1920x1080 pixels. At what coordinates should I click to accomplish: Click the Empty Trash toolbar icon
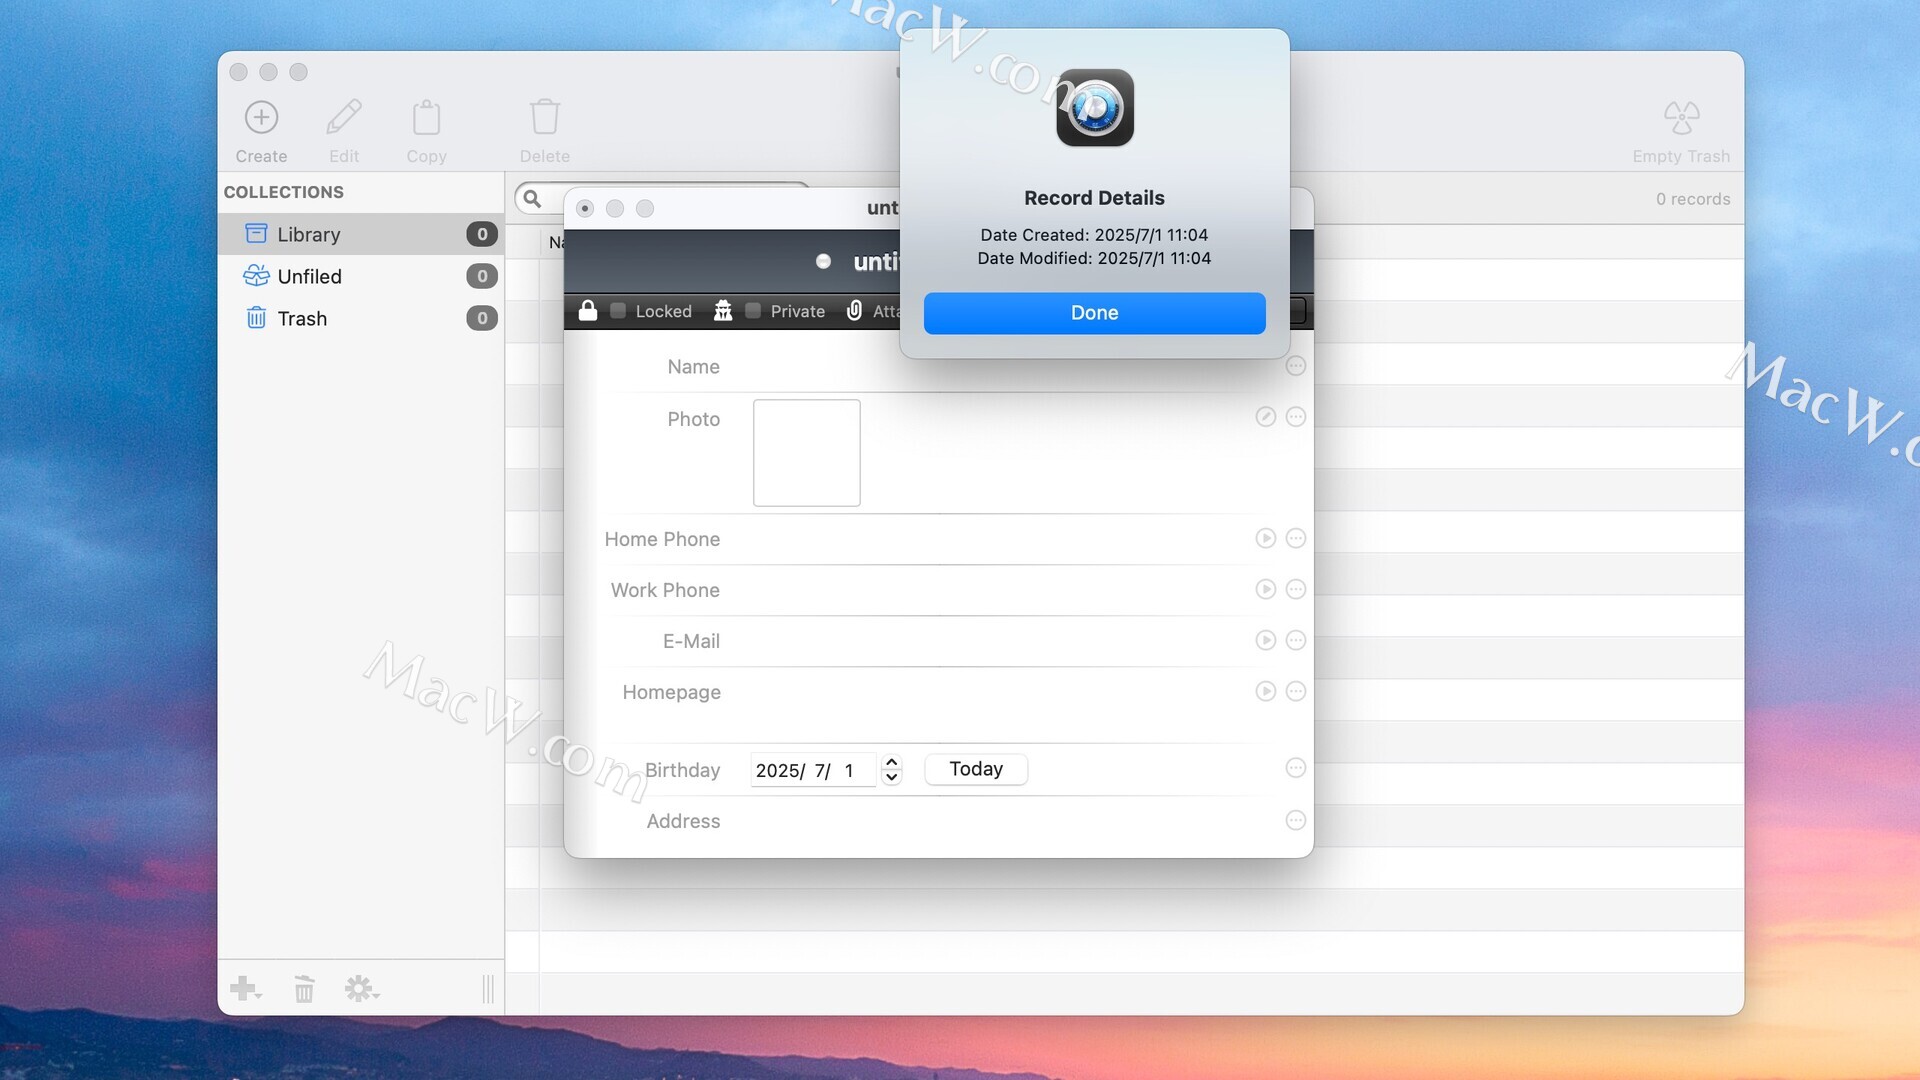click(x=1681, y=118)
